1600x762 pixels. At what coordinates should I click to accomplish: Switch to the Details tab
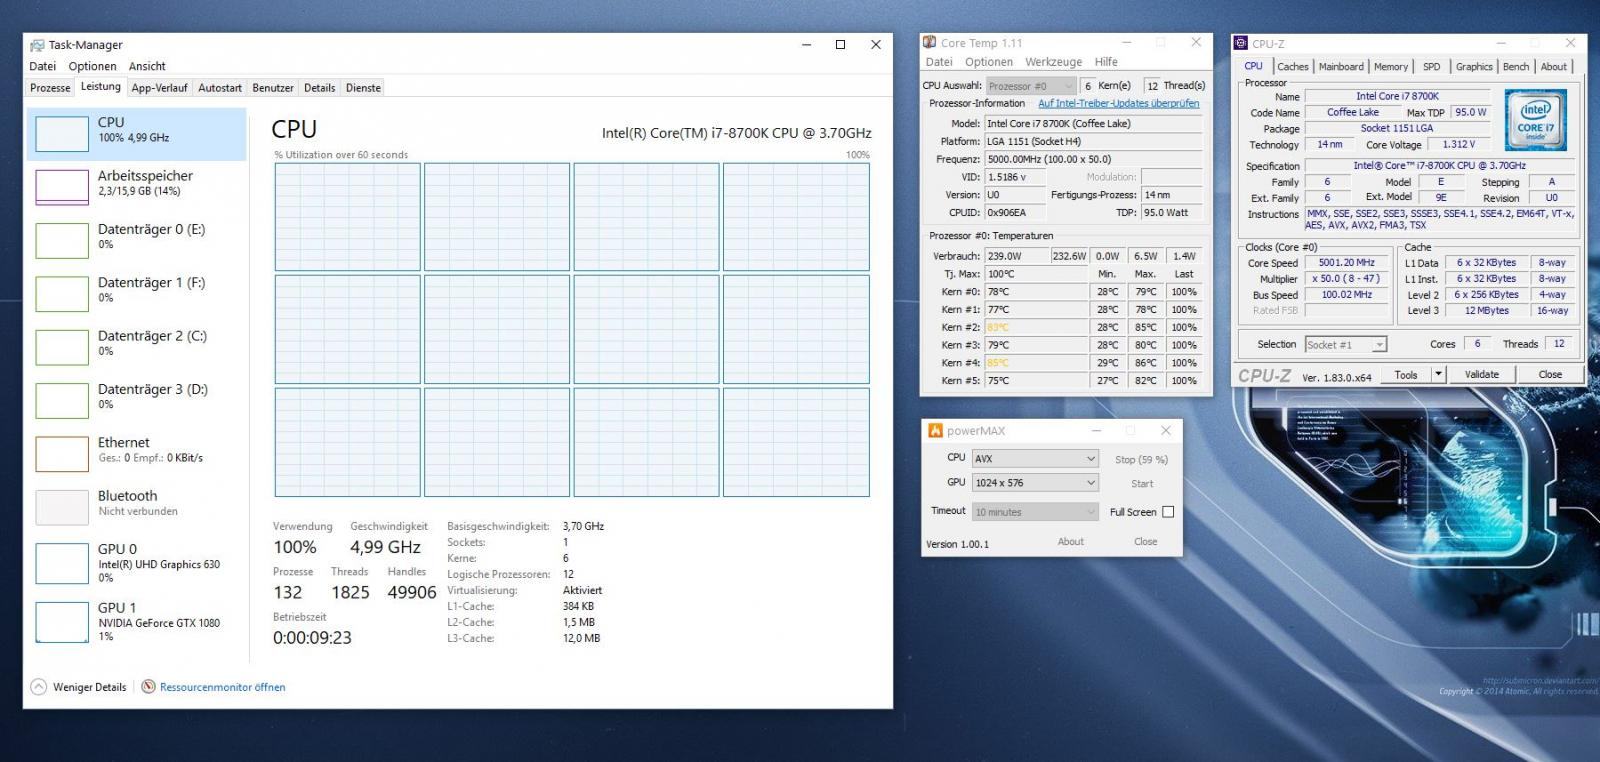pyautogui.click(x=320, y=88)
